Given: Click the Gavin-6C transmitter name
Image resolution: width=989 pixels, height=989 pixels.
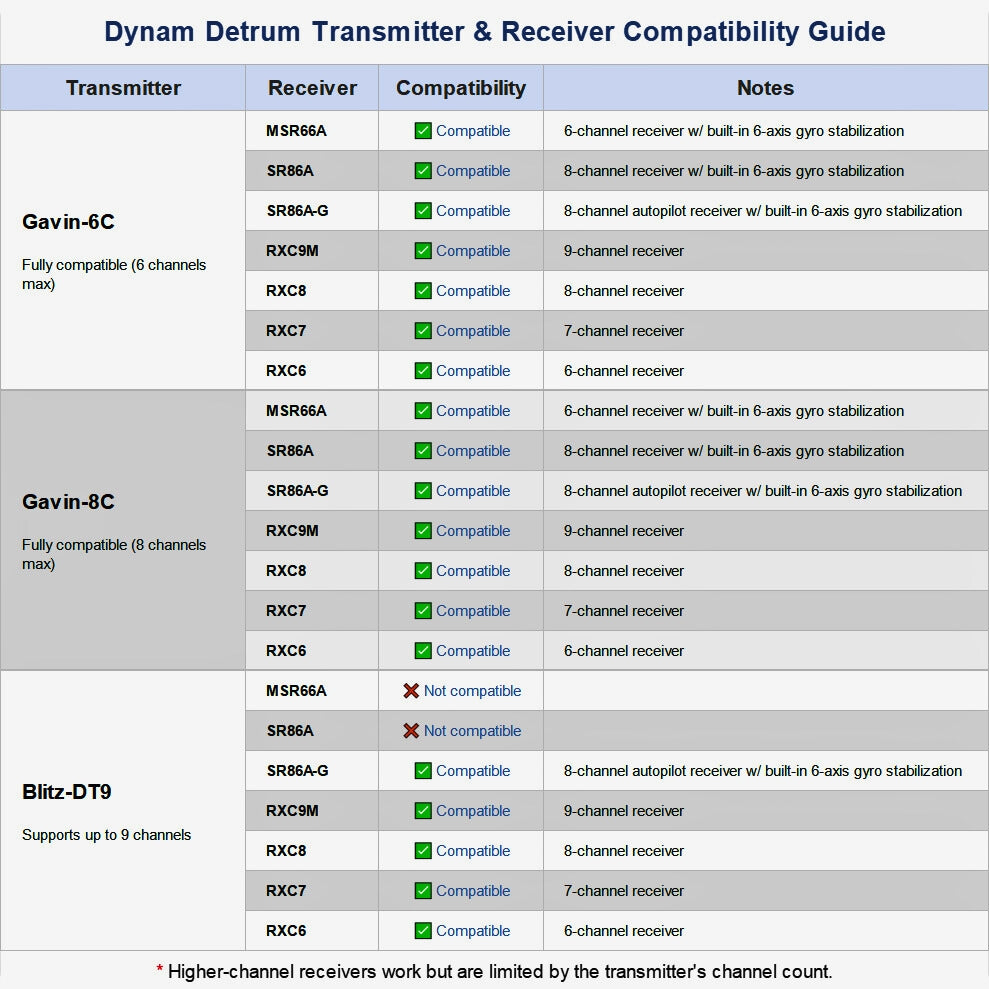Looking at the screenshot, I should click(68, 222).
